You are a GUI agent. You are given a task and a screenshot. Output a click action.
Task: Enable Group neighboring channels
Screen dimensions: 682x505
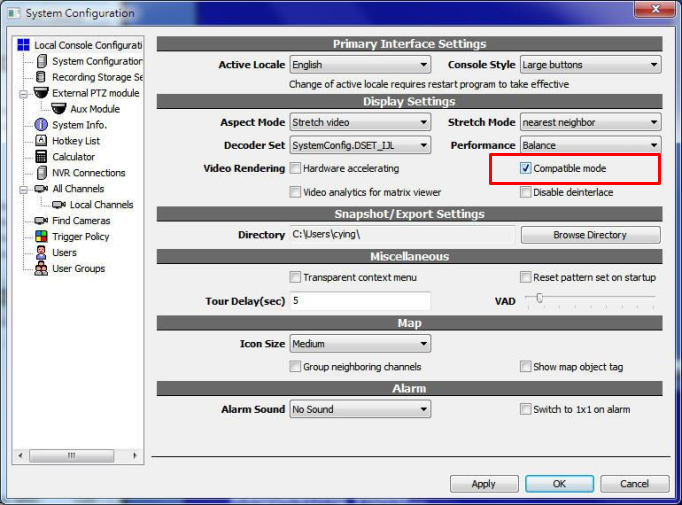[x=295, y=366]
